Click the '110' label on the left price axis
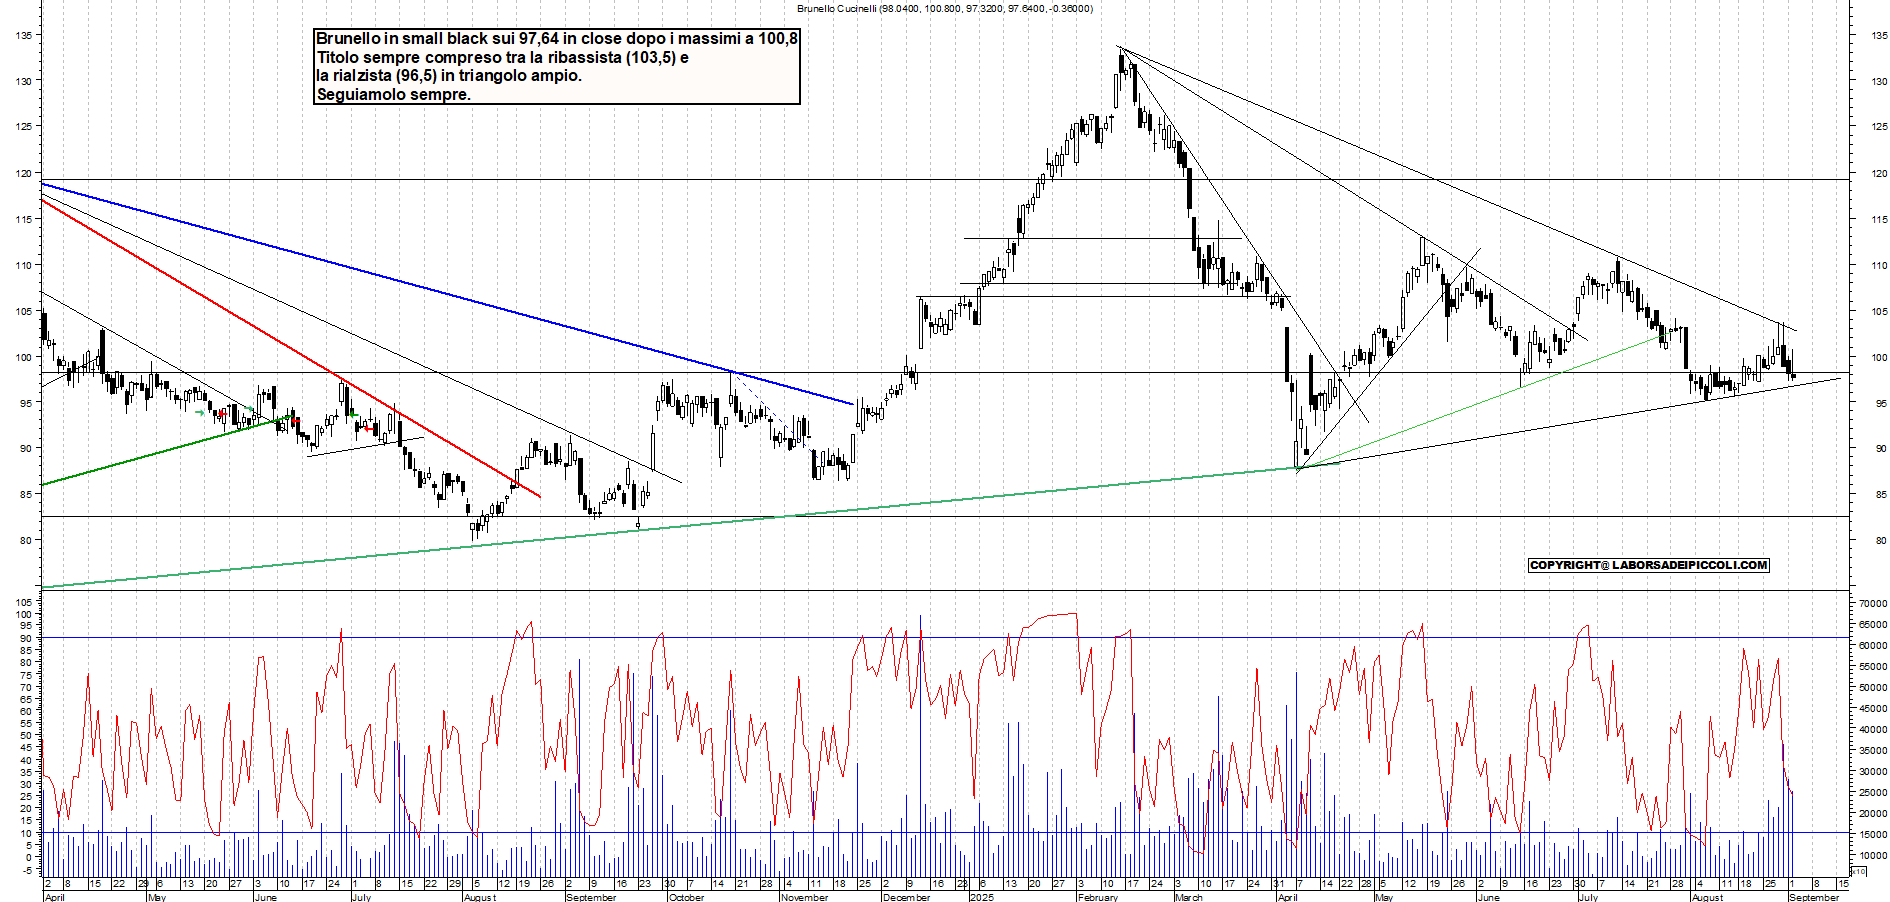 click(23, 265)
